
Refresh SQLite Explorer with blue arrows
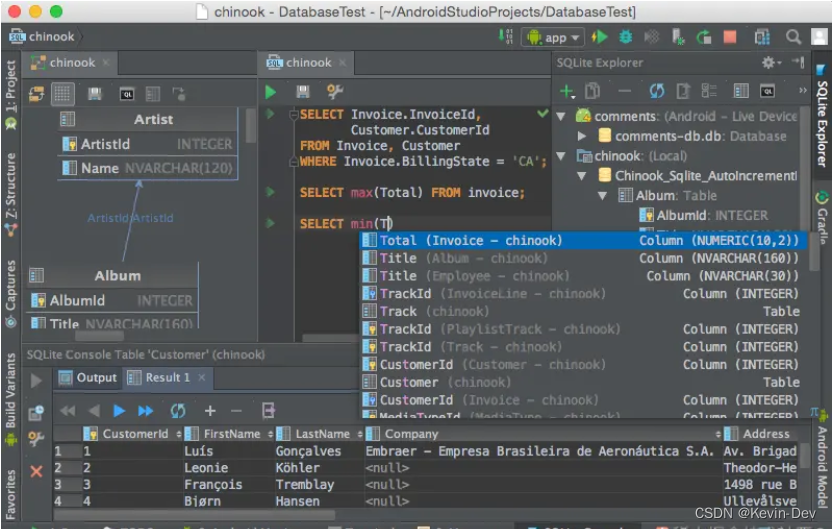657,91
